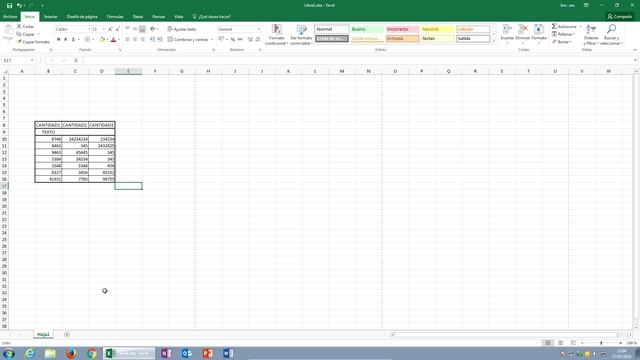Viewport: 640px width, 360px height.
Task: Switch to the Diseño de página tab
Action: click(x=82, y=17)
